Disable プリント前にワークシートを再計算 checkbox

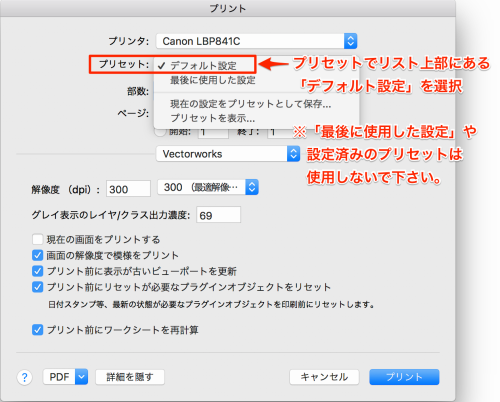coord(37,330)
